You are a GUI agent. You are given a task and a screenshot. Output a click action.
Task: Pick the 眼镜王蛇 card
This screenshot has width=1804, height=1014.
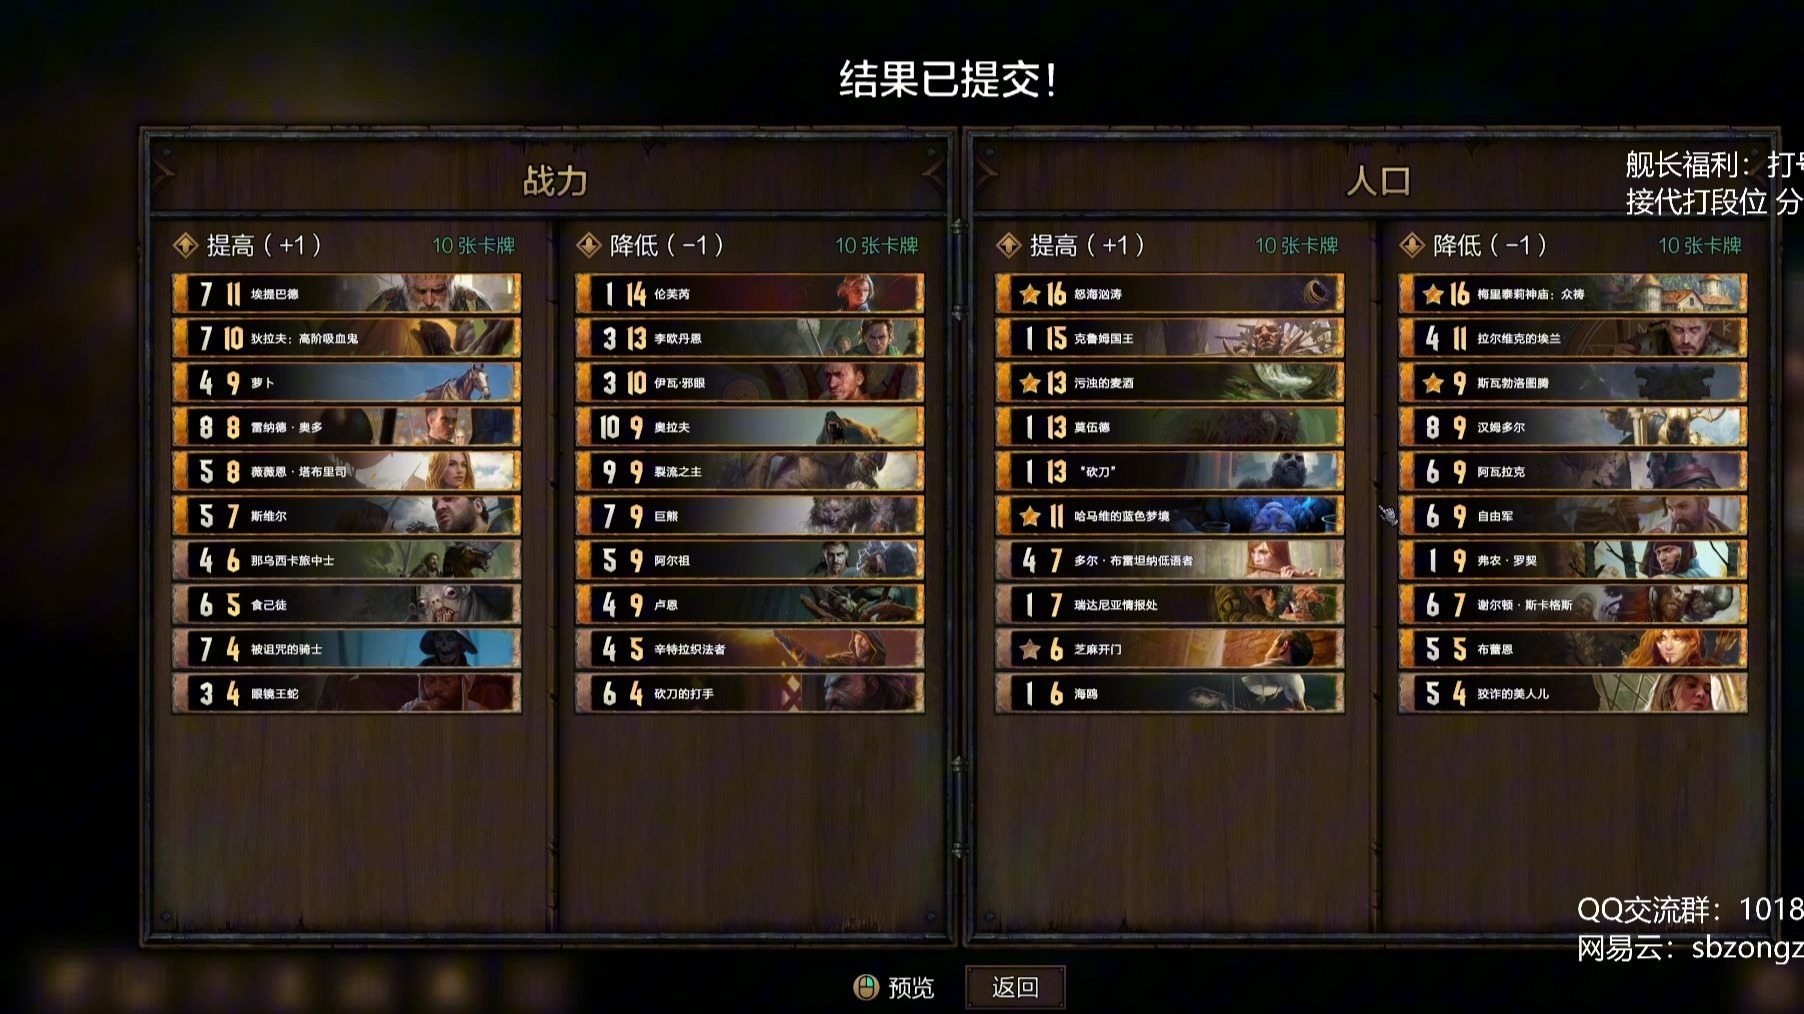click(x=347, y=693)
